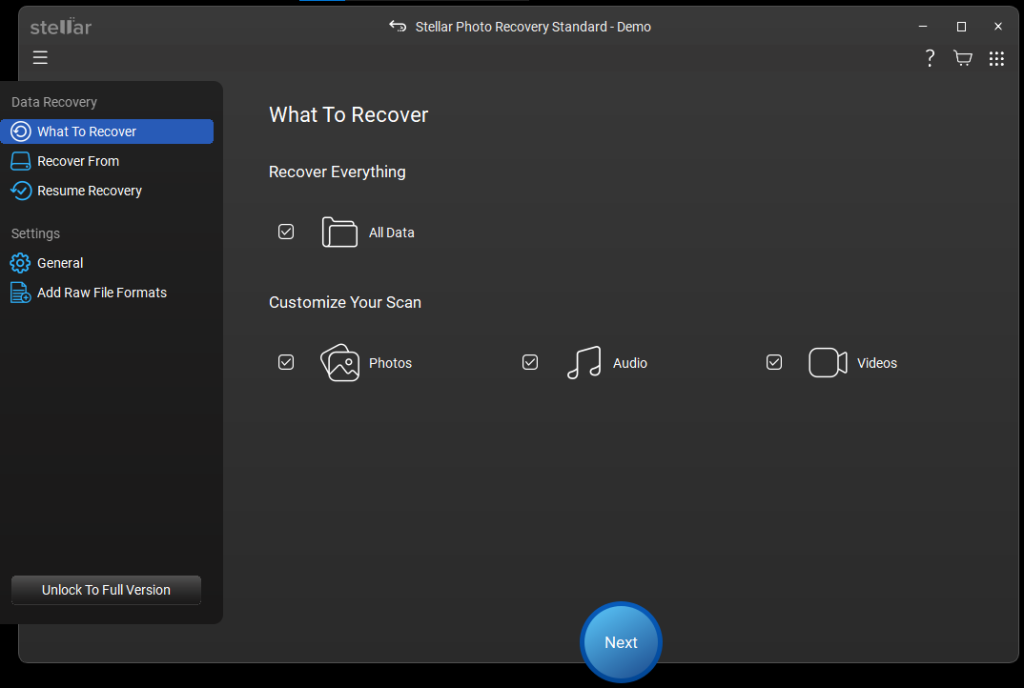Click the window title text
Image resolution: width=1024 pixels, height=688 pixels.
coord(533,27)
